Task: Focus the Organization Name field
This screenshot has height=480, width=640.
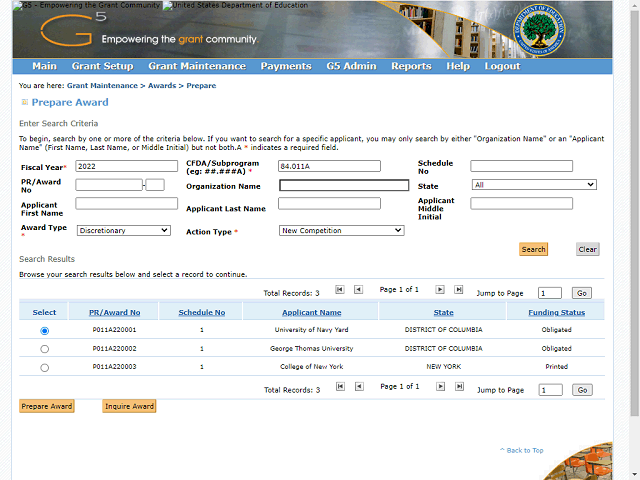Action: coord(344,185)
